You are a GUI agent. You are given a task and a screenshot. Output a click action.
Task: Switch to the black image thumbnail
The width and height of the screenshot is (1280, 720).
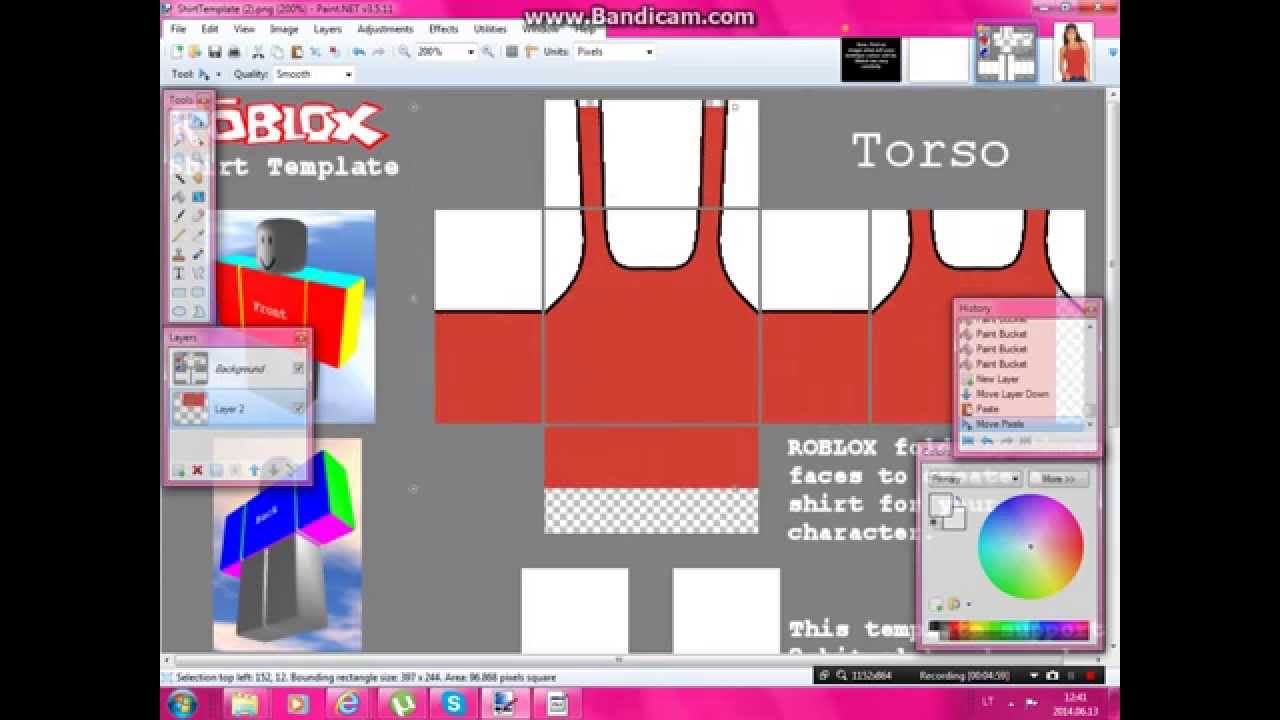(x=871, y=60)
